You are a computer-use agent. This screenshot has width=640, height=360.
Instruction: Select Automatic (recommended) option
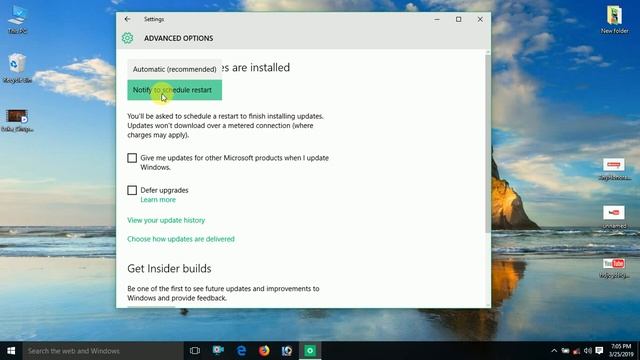pos(175,69)
